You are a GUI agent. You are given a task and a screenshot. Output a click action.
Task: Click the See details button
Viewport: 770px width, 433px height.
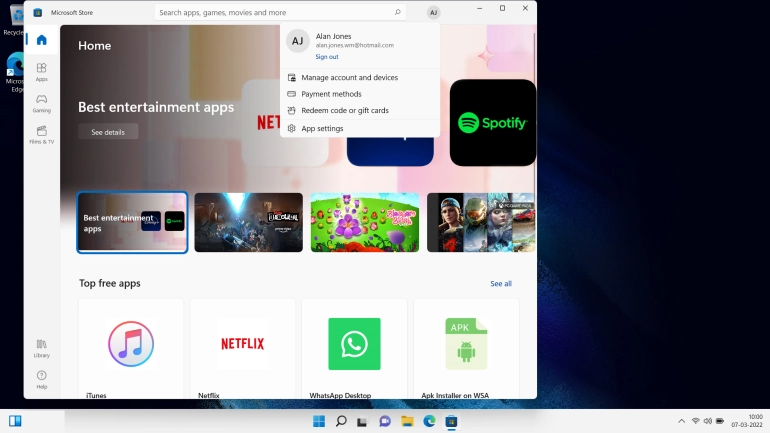click(108, 132)
